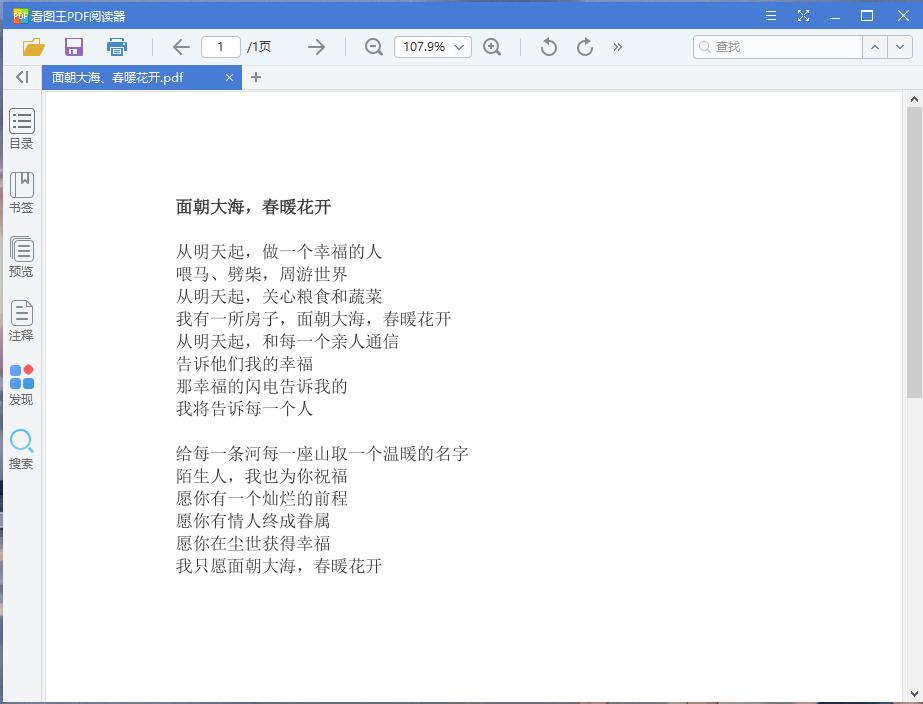923x704 pixels.
Task: Open the 目录 contents panel
Action: 22,128
